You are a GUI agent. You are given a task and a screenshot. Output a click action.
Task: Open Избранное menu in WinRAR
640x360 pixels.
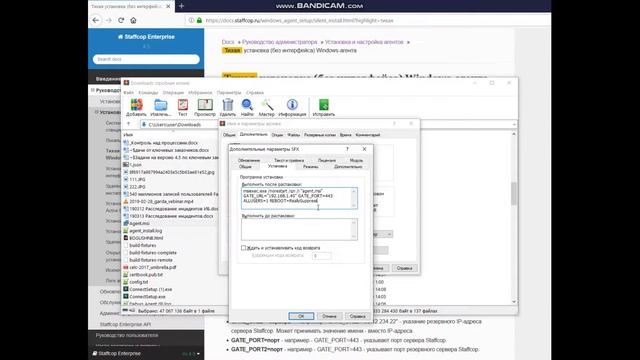[200, 93]
